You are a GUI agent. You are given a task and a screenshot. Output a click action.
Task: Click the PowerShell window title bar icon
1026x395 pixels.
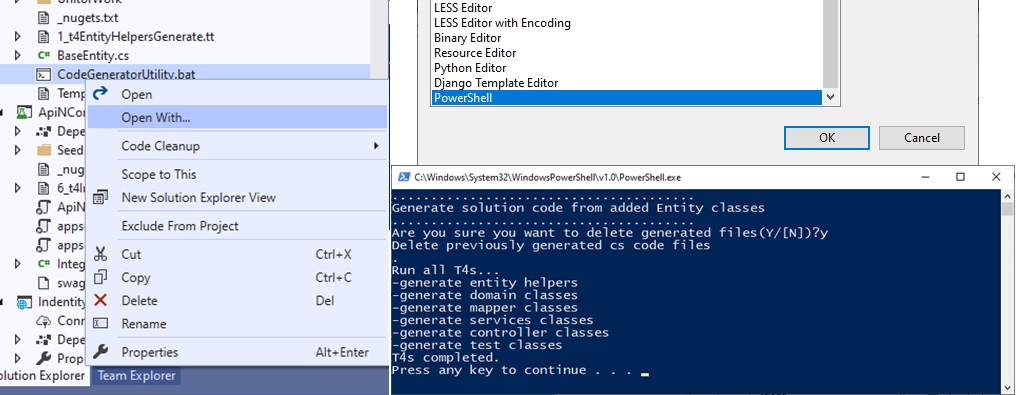coord(403,177)
